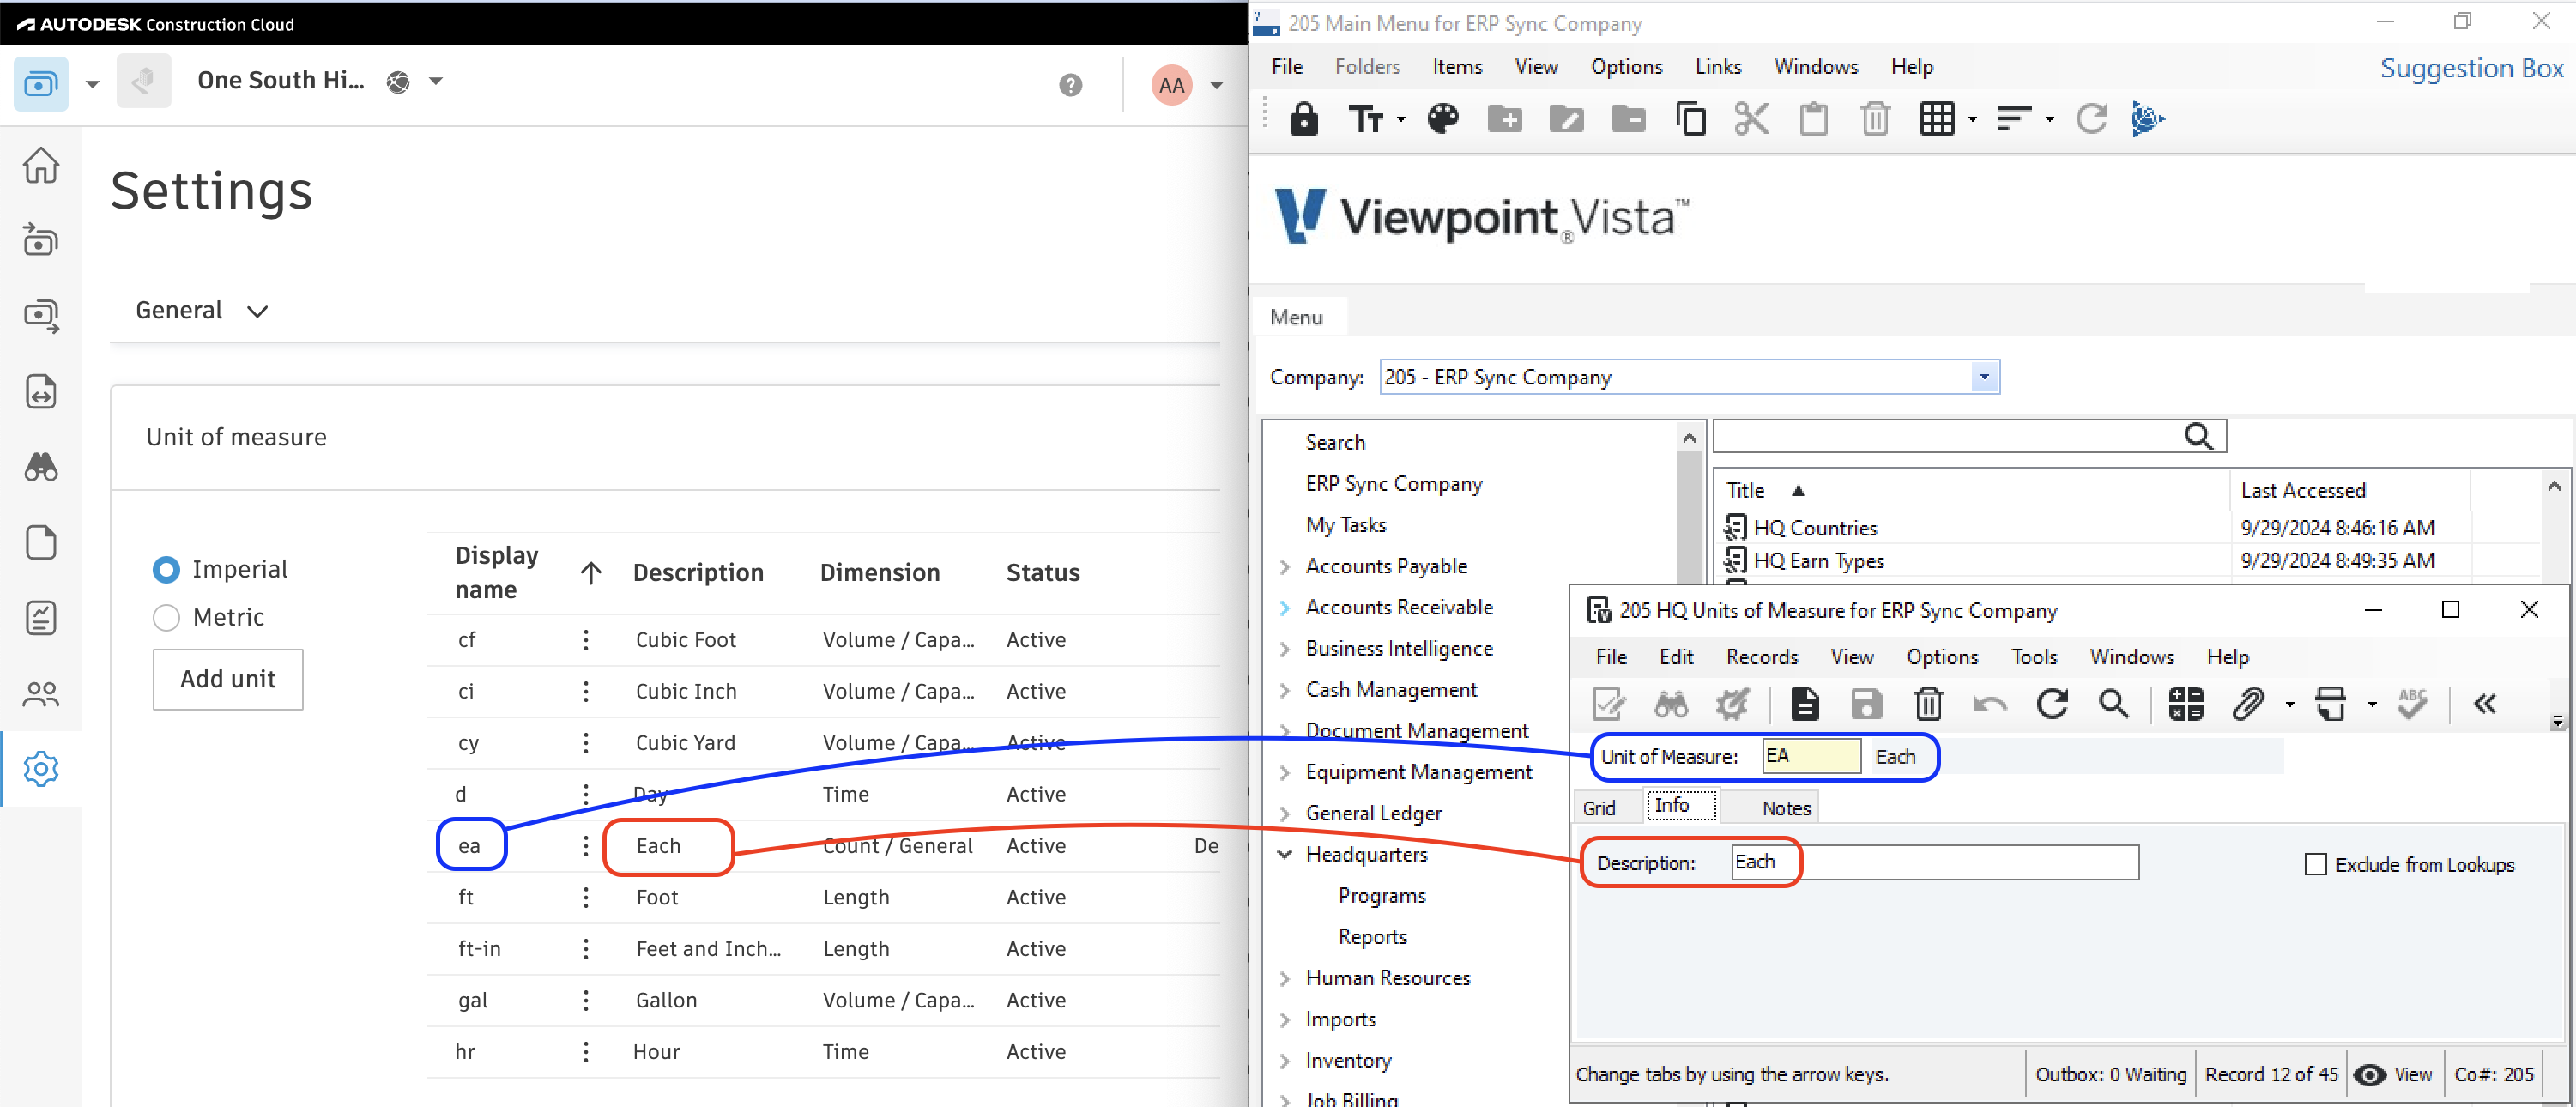Click the View eye icon in status bar
Viewport: 2576px width, 1107px height.
tap(2369, 1075)
